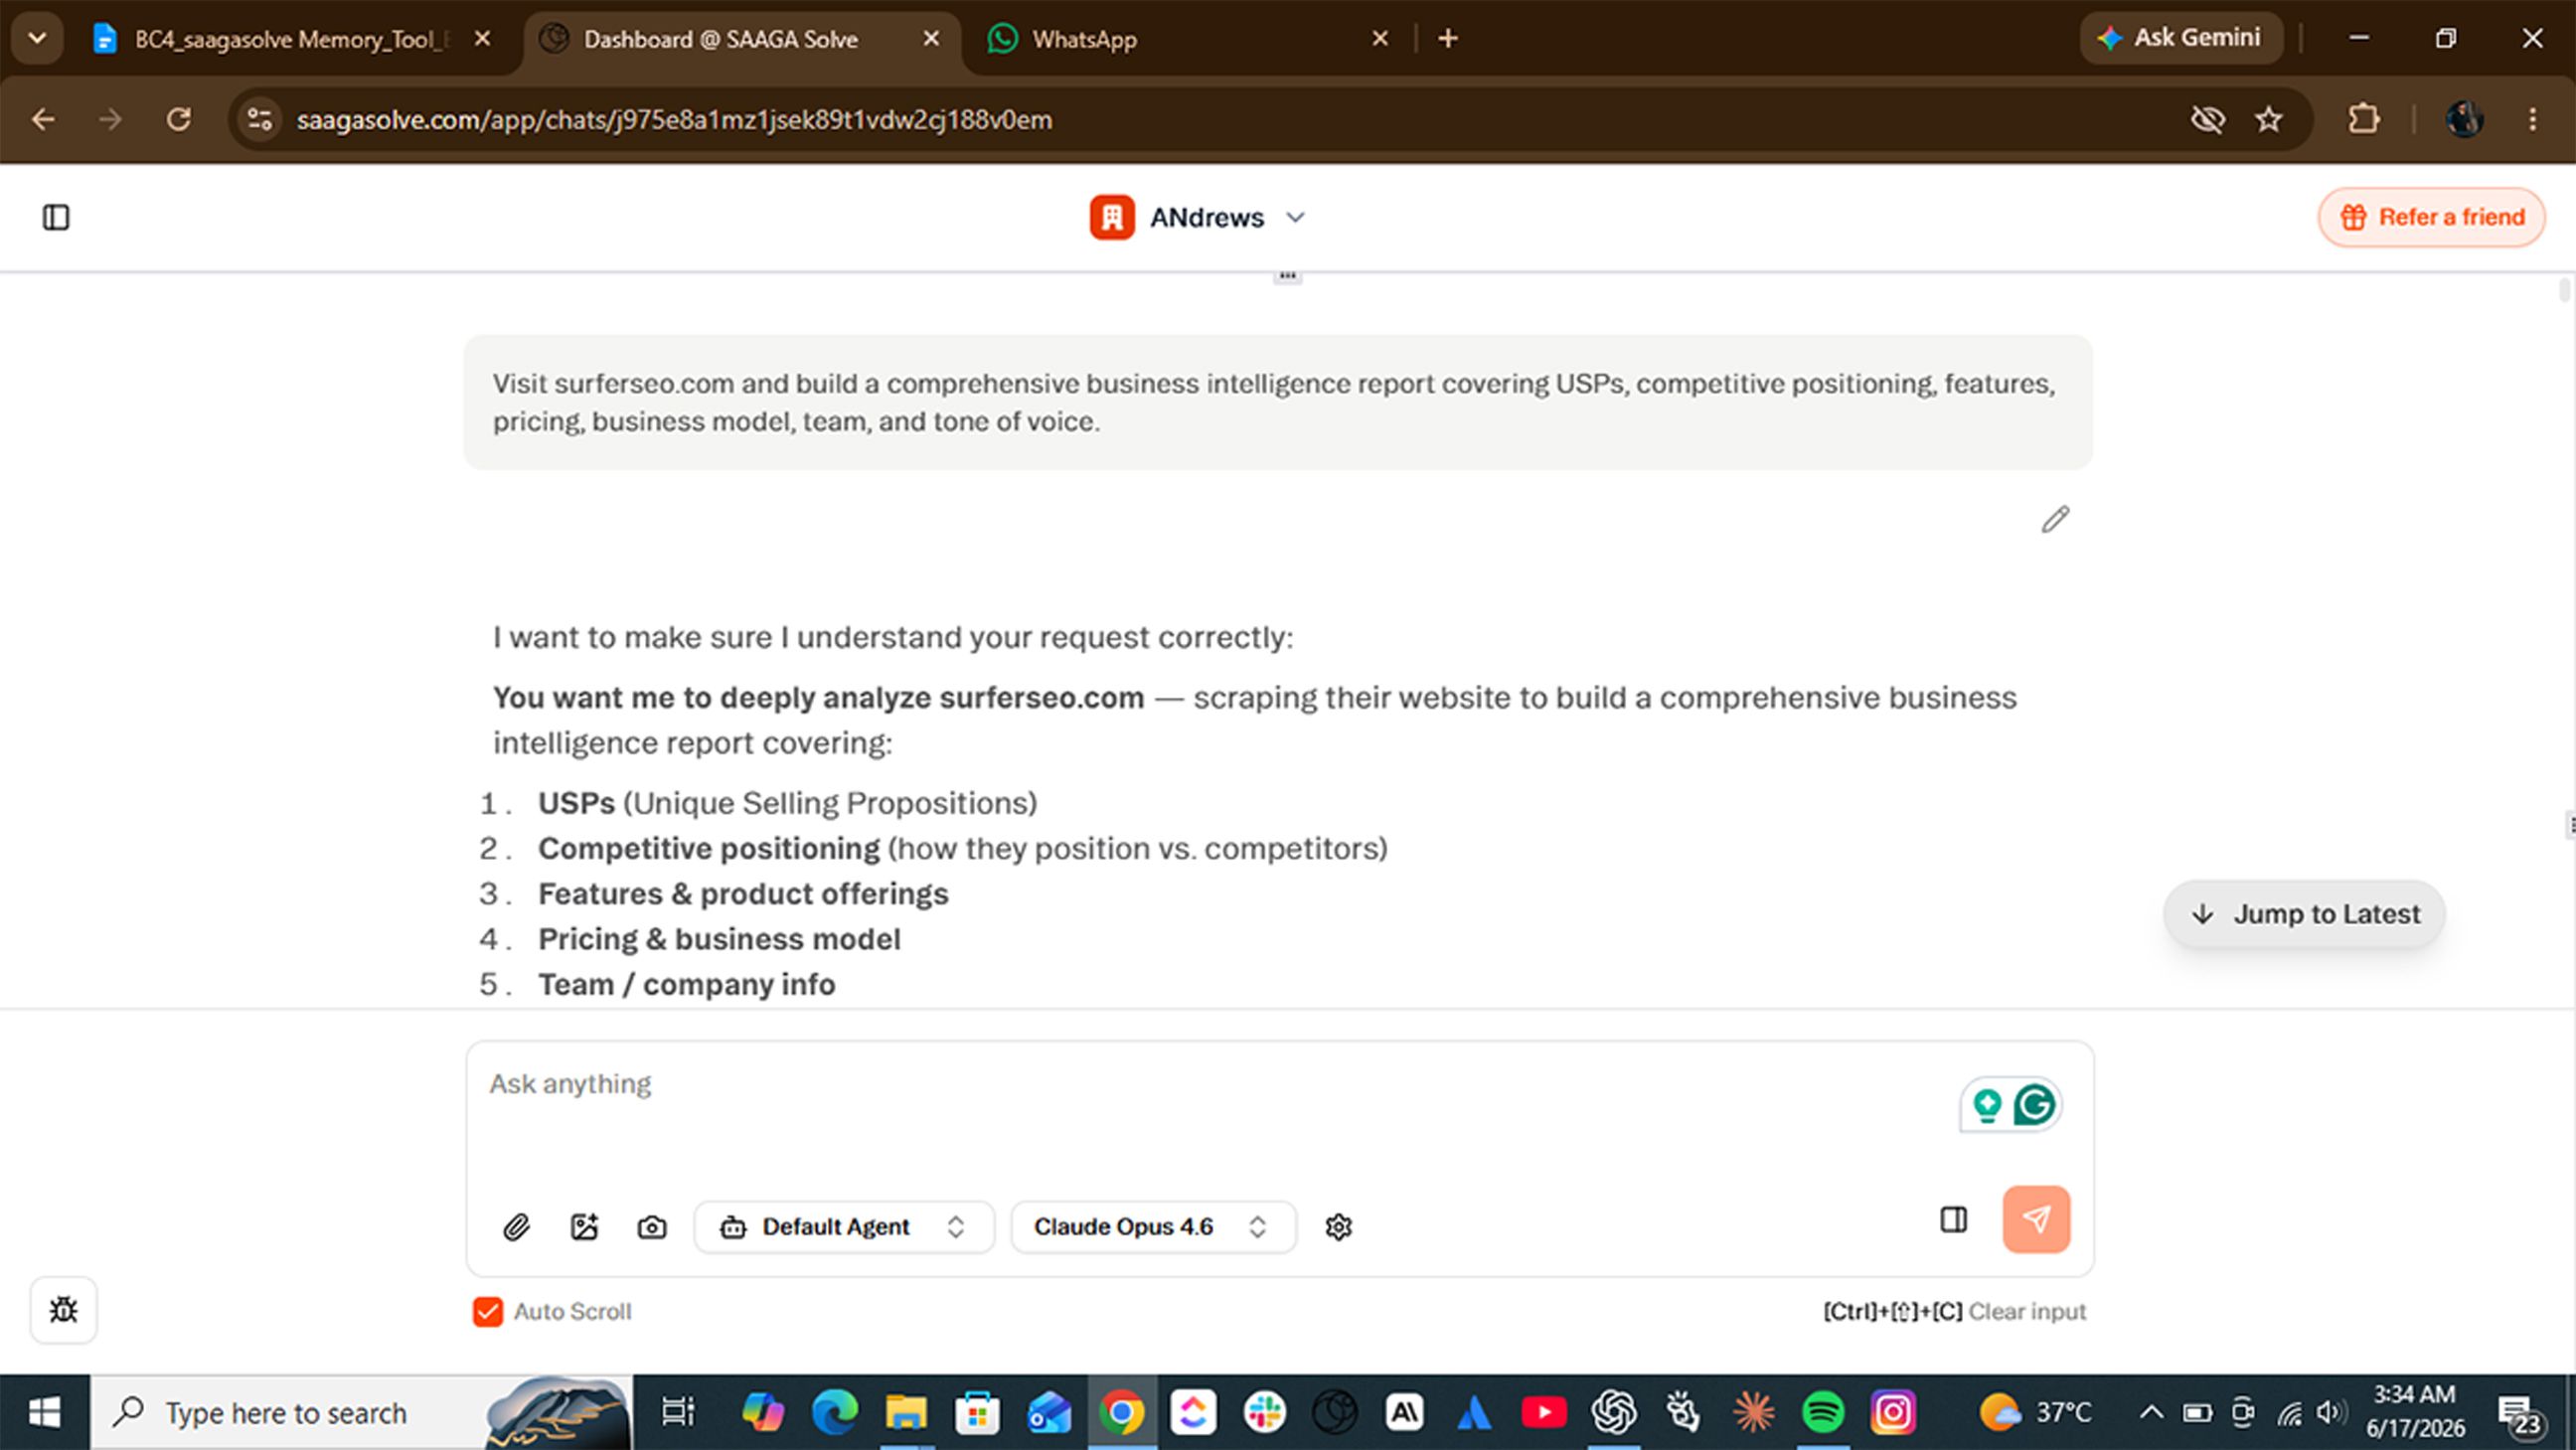Launch Microsoft Edge from taskbar
This screenshot has width=2576, height=1450.
coord(834,1412)
